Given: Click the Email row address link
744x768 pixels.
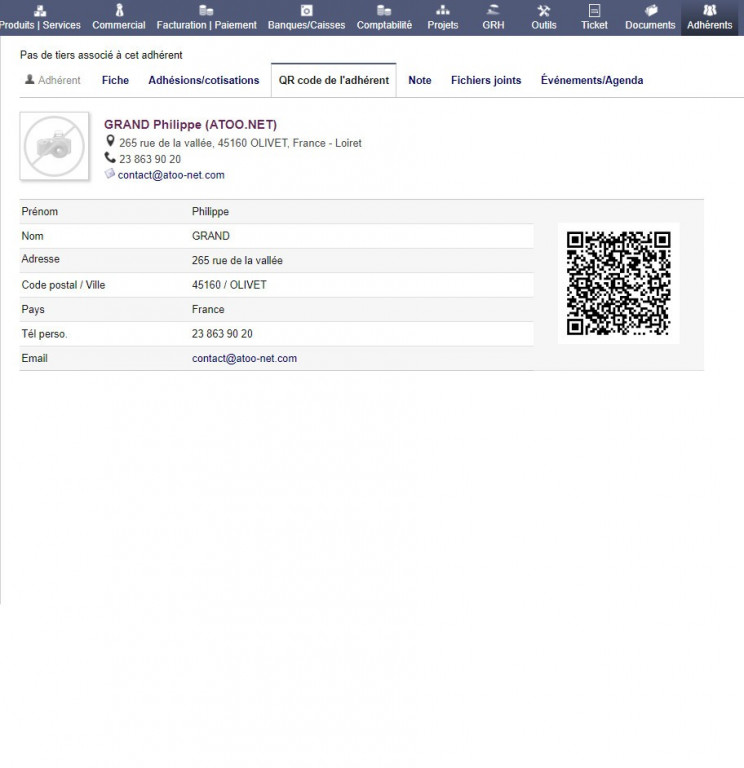Looking at the screenshot, I should pyautogui.click(x=244, y=358).
